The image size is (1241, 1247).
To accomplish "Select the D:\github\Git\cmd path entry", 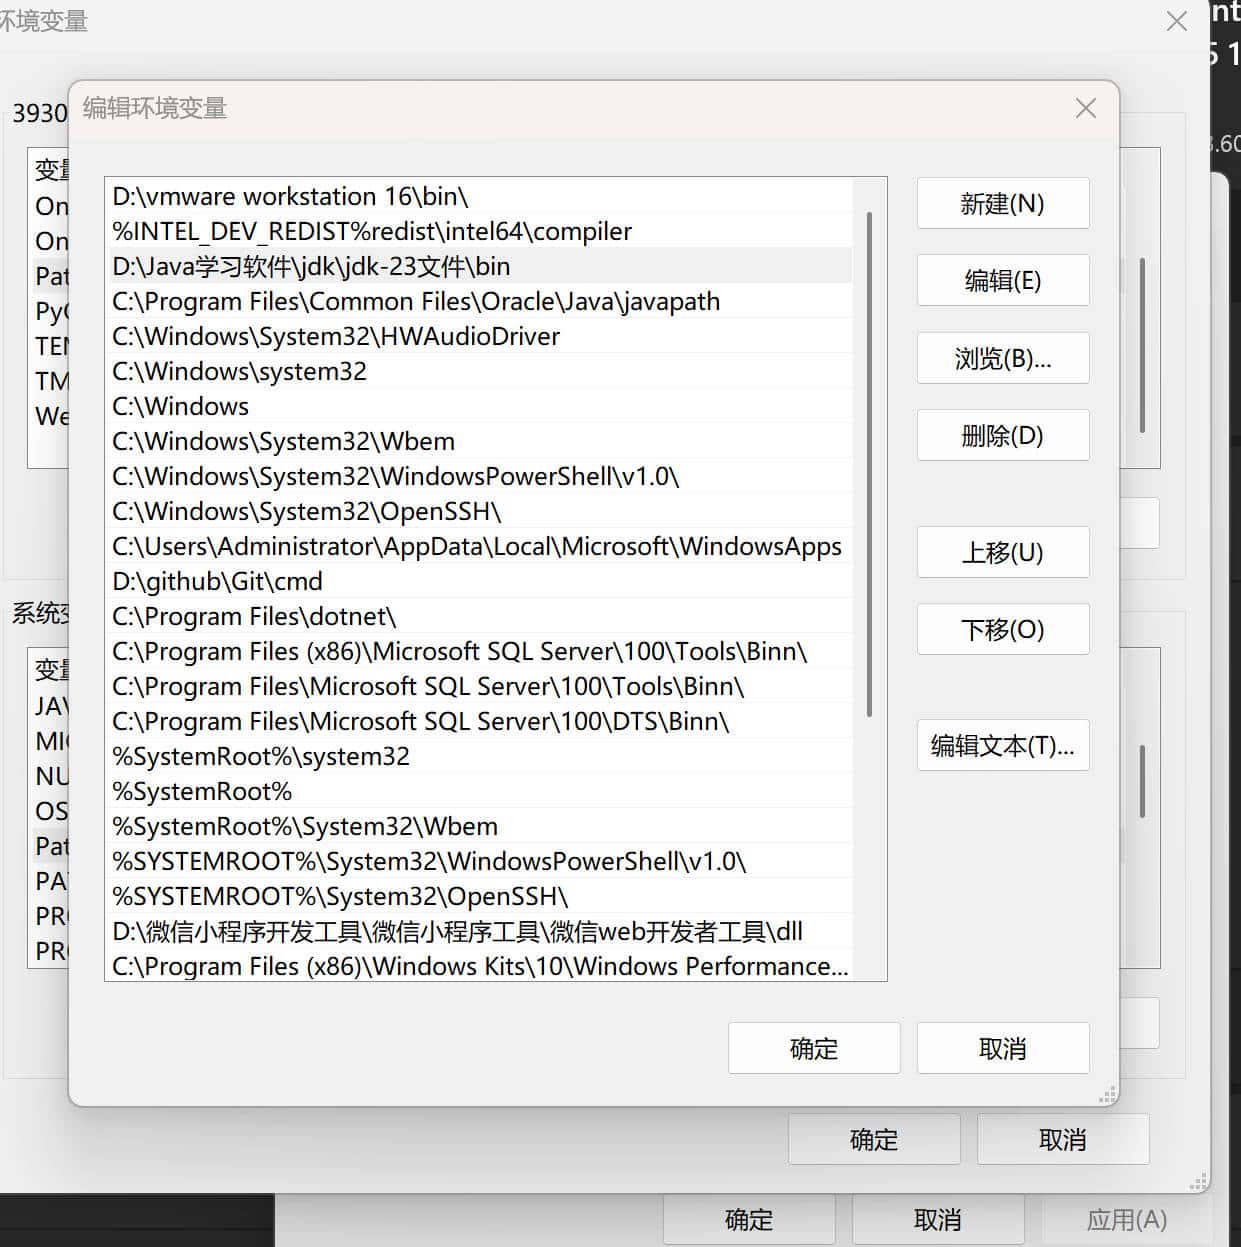I will coord(480,581).
